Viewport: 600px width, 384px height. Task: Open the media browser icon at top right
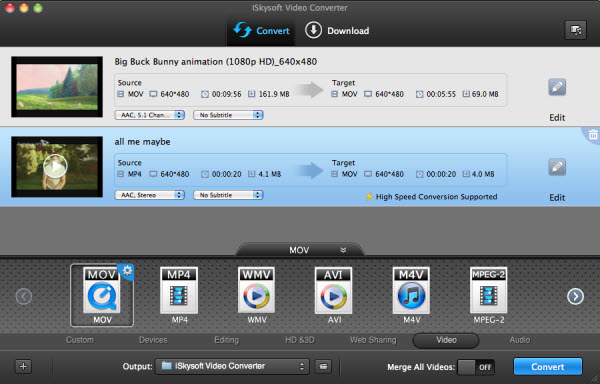pyautogui.click(x=576, y=30)
